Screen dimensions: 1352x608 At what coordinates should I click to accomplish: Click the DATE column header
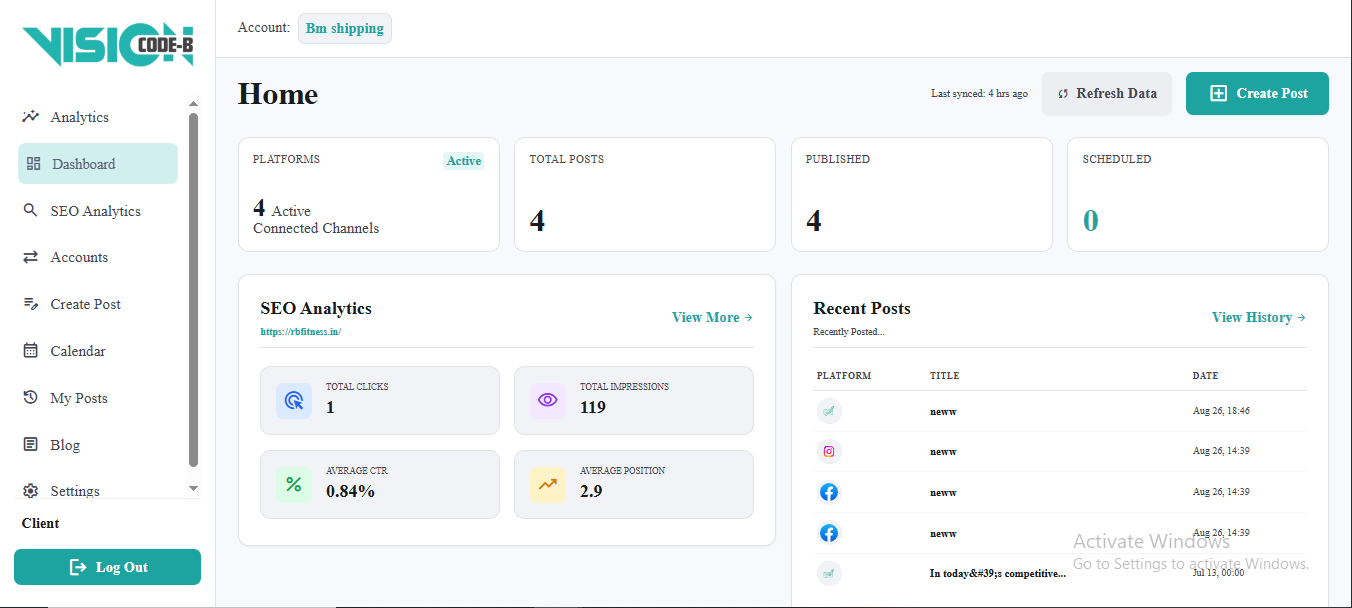pos(1205,376)
